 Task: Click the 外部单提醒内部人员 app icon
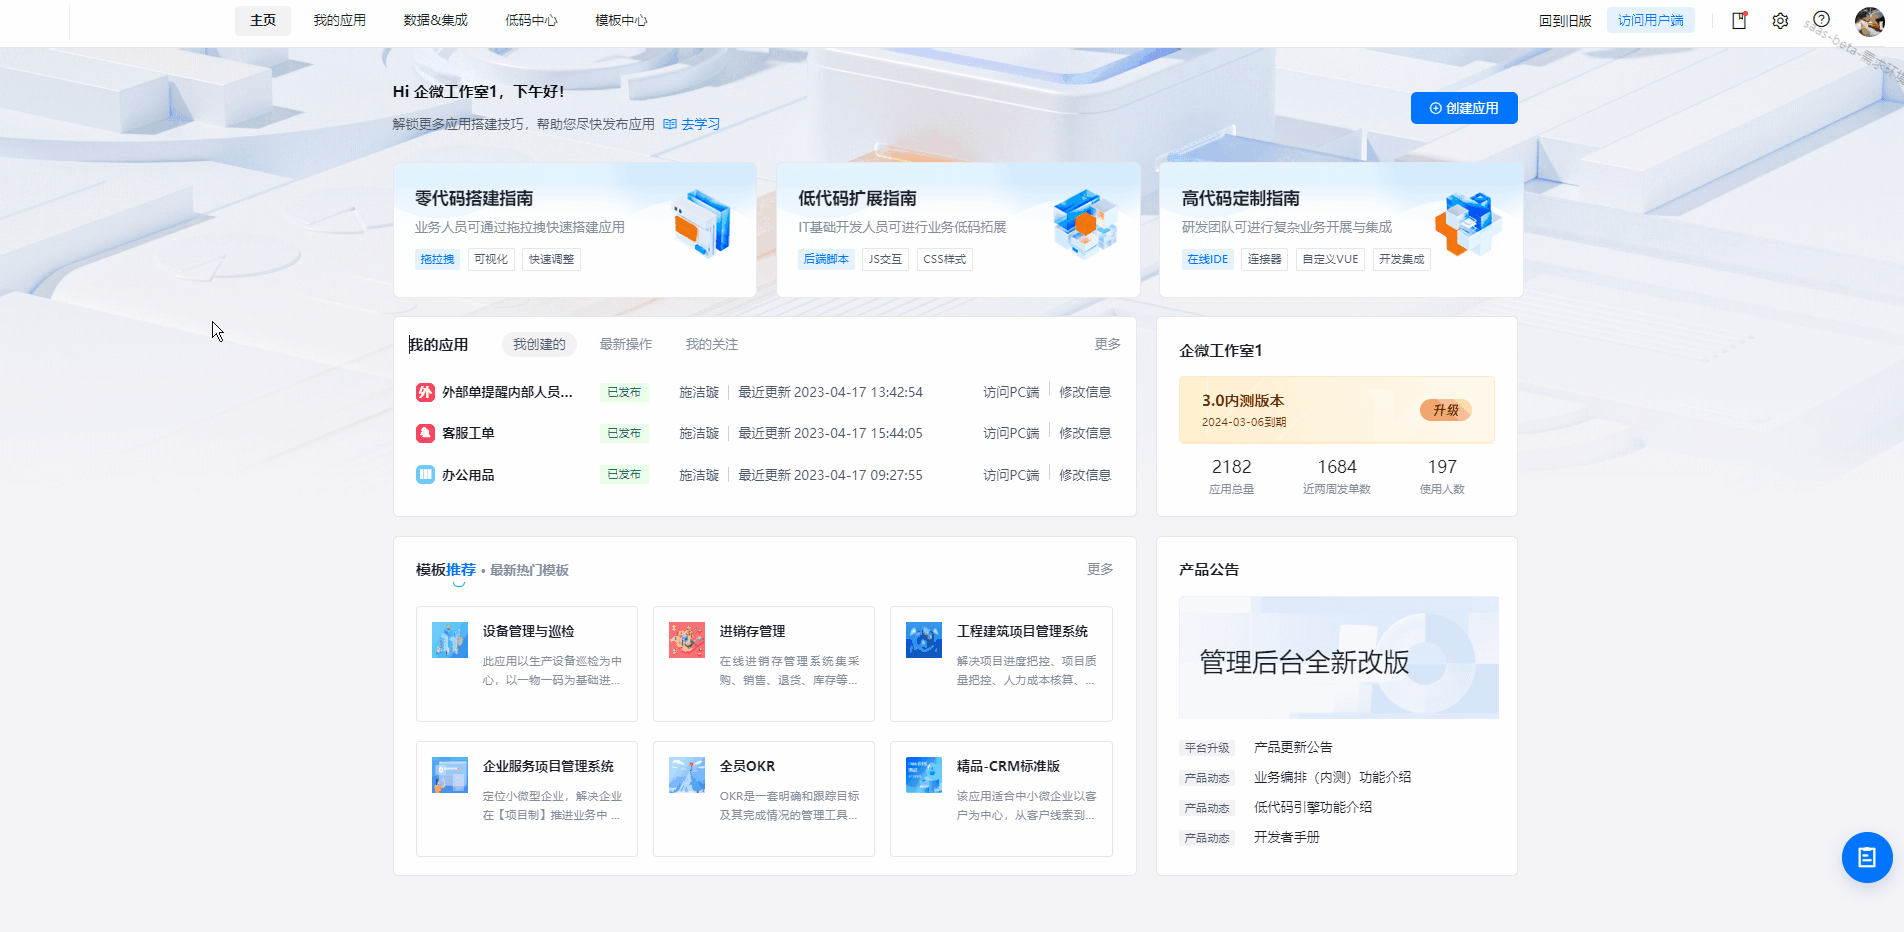pos(425,392)
